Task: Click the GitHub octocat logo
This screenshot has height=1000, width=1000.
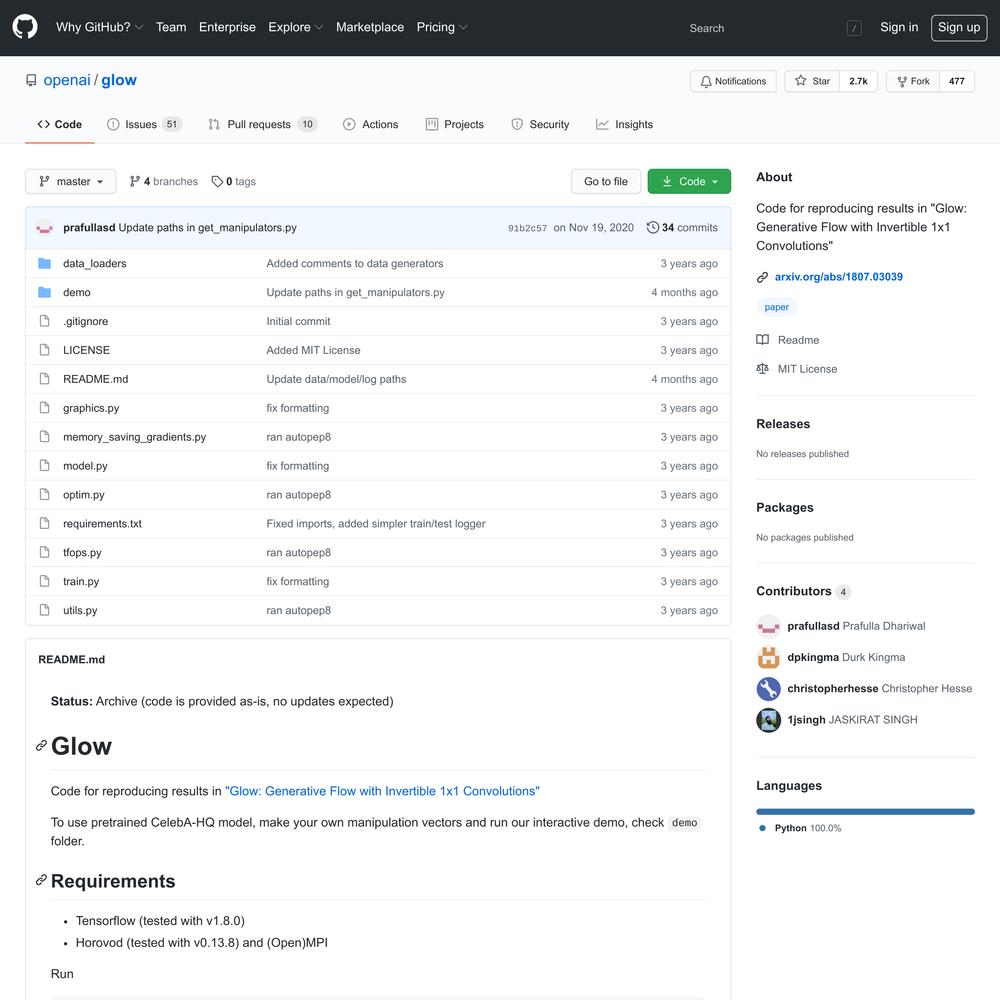Action: [25, 27]
